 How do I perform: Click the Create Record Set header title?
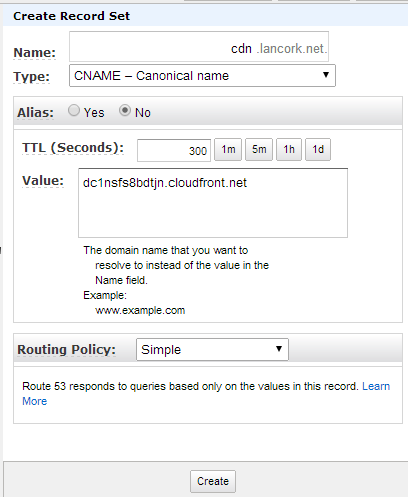tap(71, 16)
